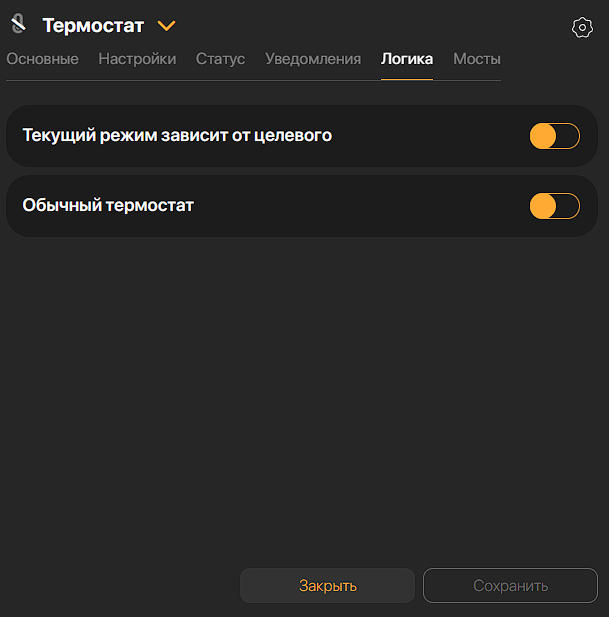Turn off the Обычный термостат switch

click(x=554, y=206)
